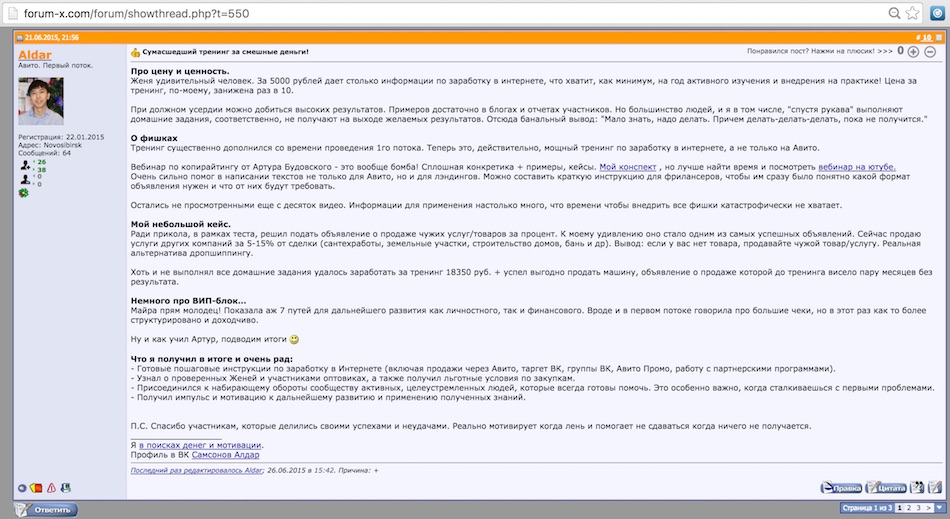Click the small square icon beside post #10
The height and width of the screenshot is (519, 950).
click(939, 38)
